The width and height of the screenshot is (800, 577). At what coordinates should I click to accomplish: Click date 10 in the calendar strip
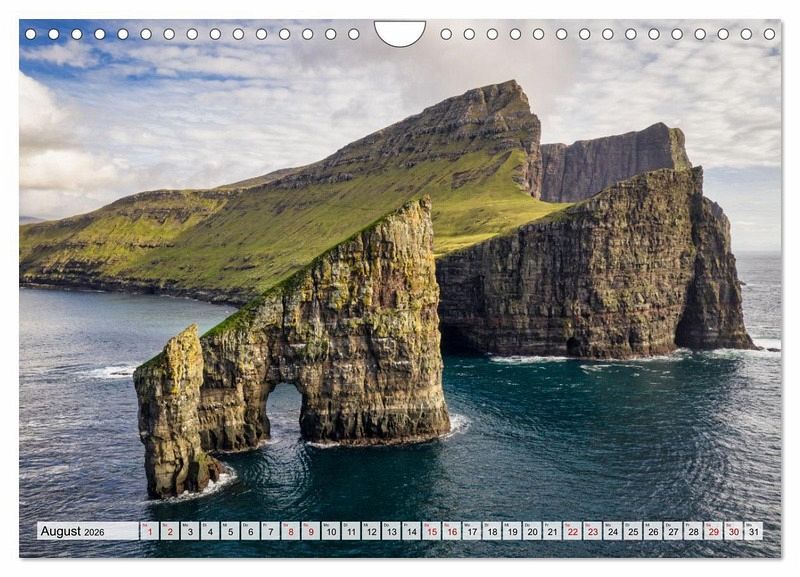coord(331,531)
